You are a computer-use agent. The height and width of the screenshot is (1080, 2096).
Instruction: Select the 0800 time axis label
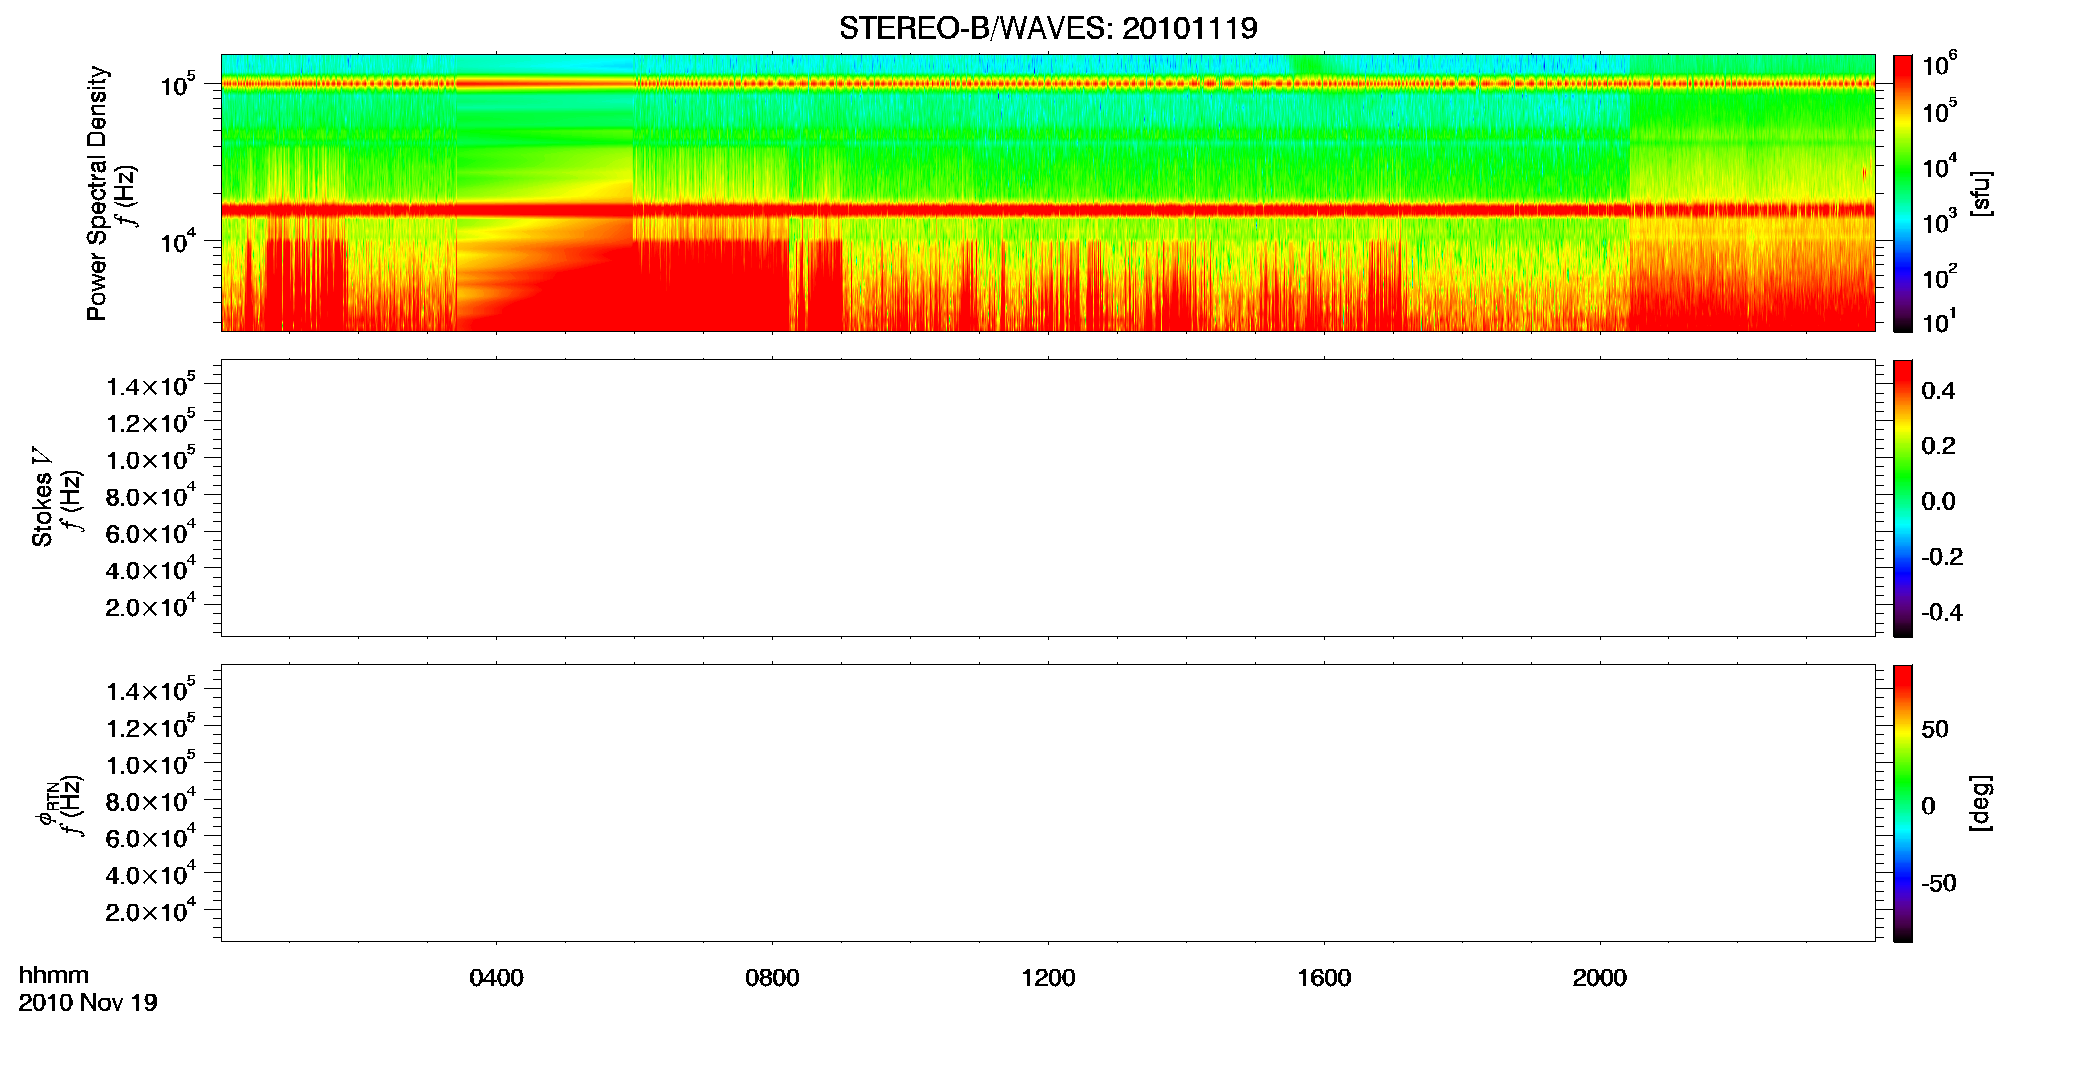click(772, 978)
